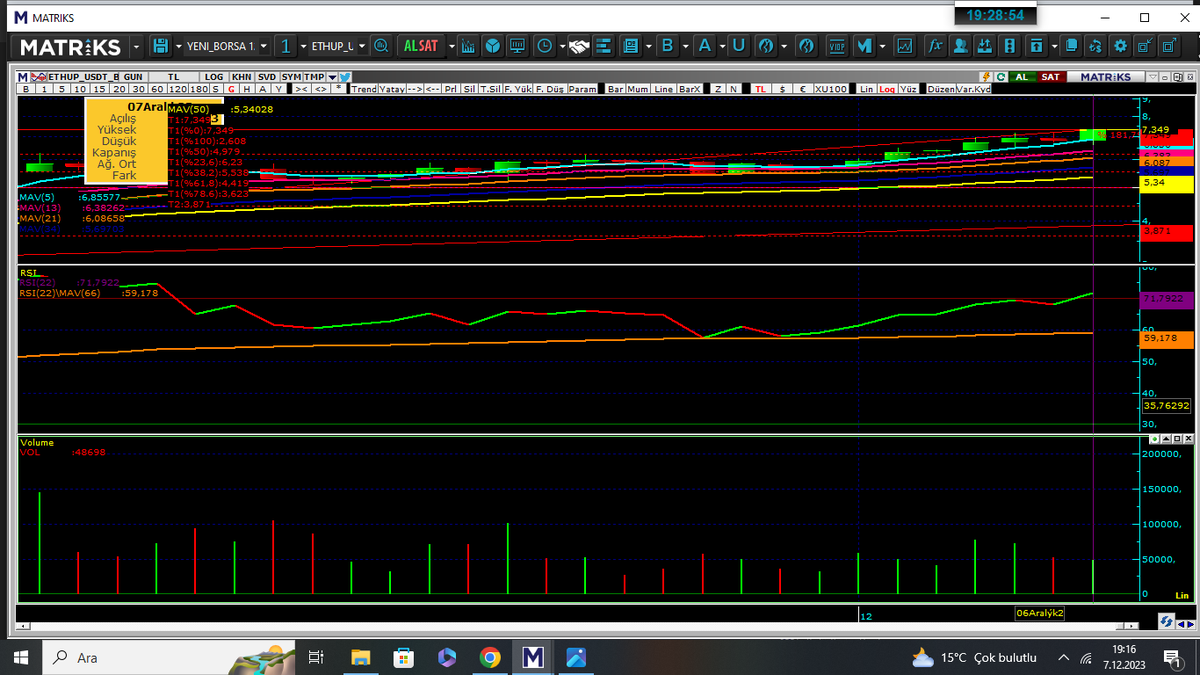Screen dimensions: 1200x675
Task: Click the news page icon in toolbar
Action: [x=630, y=46]
